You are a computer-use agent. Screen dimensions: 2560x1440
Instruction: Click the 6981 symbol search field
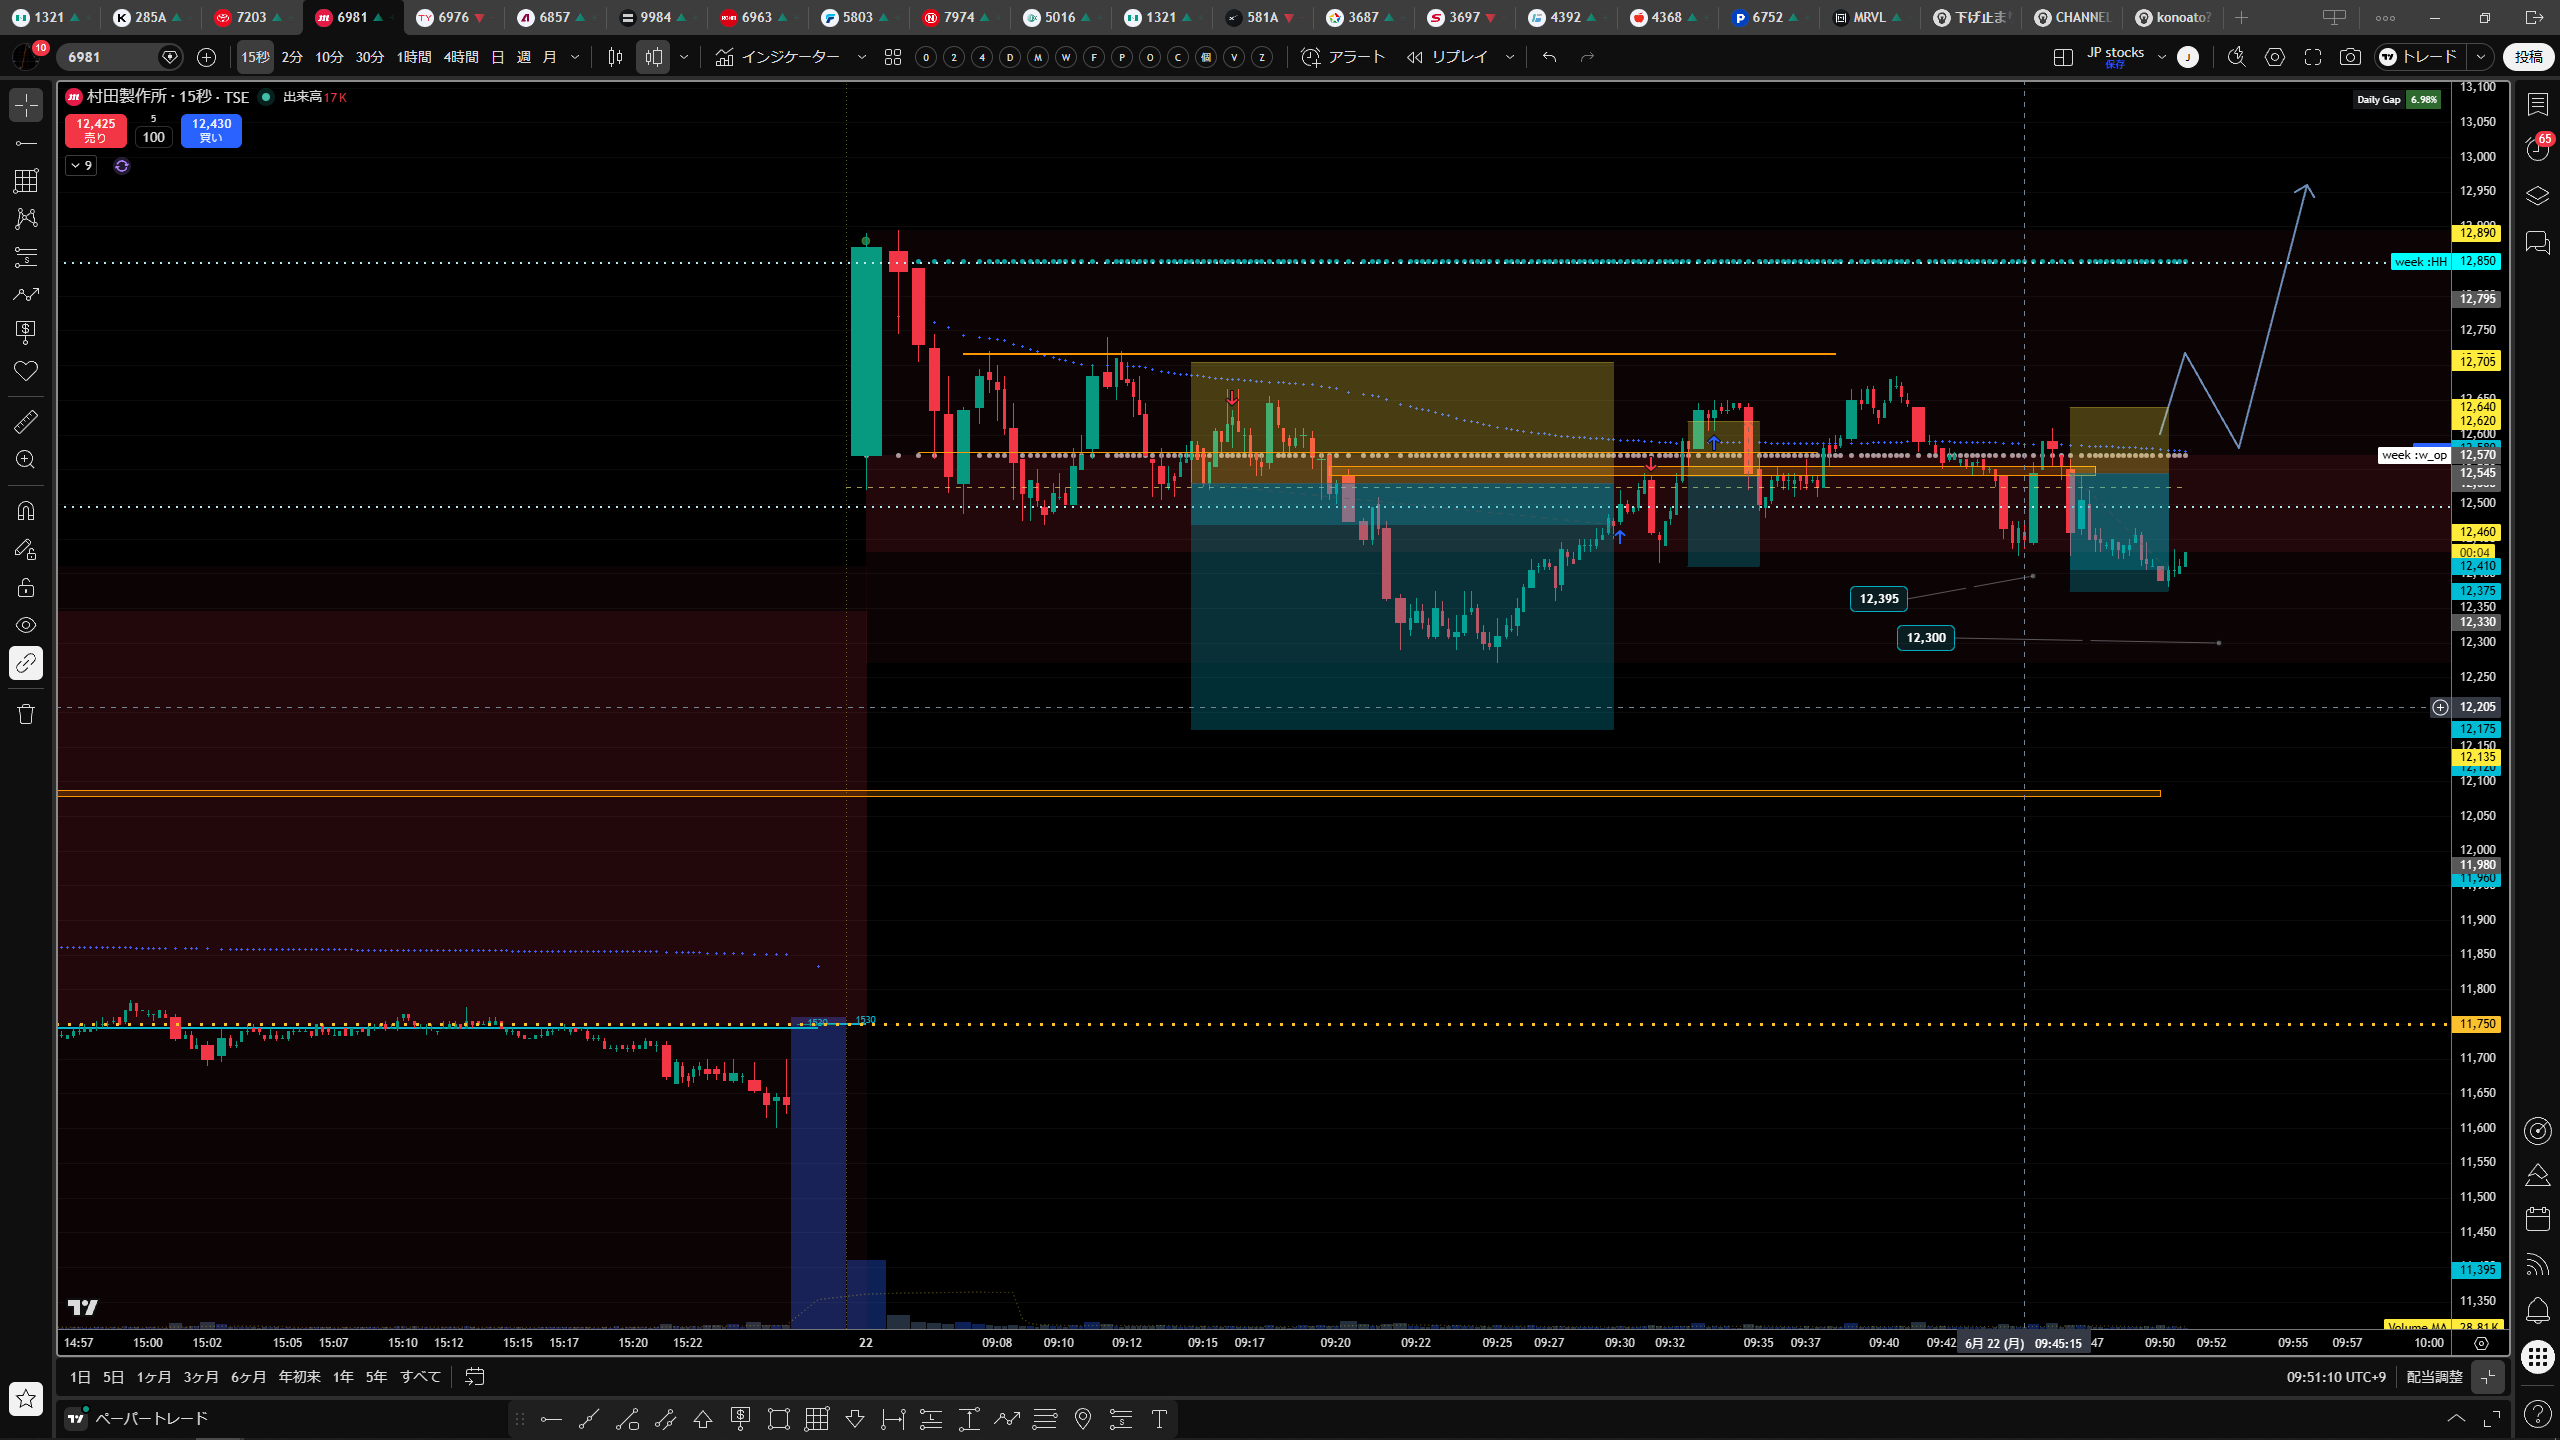[x=110, y=57]
